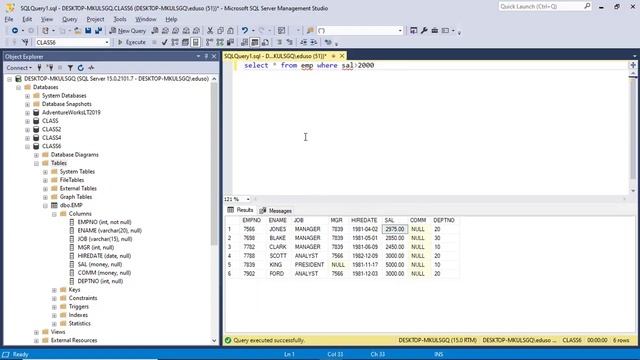Viewport: 640px width, 360px height.
Task: Open the CLASS6 database dropdown
Action: (107, 42)
